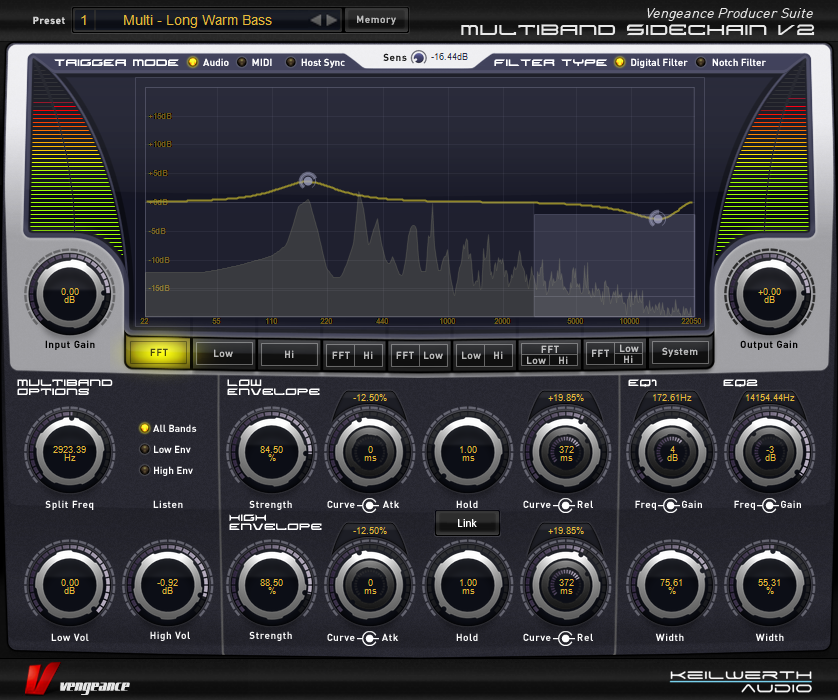Click the Output Gain knob
The image size is (838, 700).
click(769, 295)
